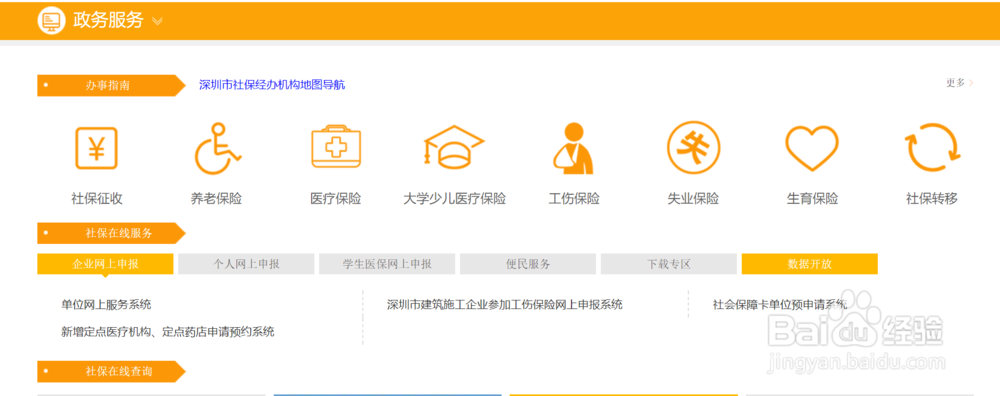This screenshot has height=396, width=1000.
Task: Open 单位网上服务系统 link
Action: pos(107,305)
